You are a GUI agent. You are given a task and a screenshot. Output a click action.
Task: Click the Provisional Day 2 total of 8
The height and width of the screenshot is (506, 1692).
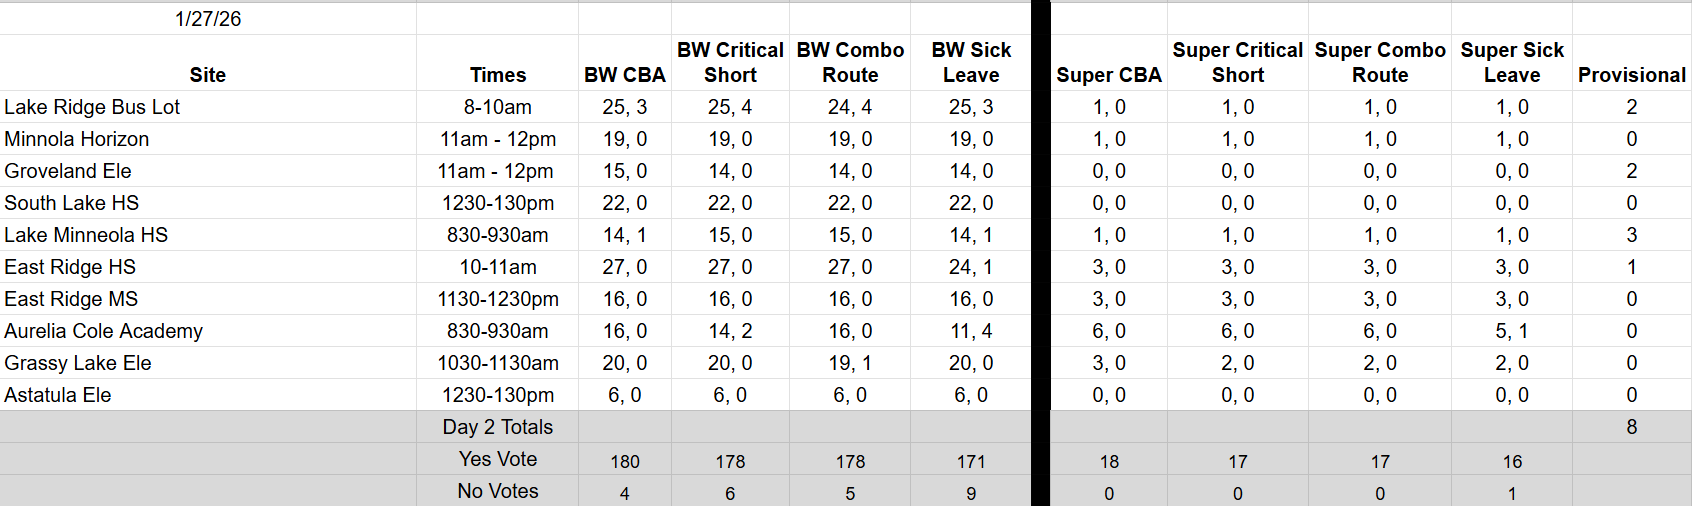1632,427
